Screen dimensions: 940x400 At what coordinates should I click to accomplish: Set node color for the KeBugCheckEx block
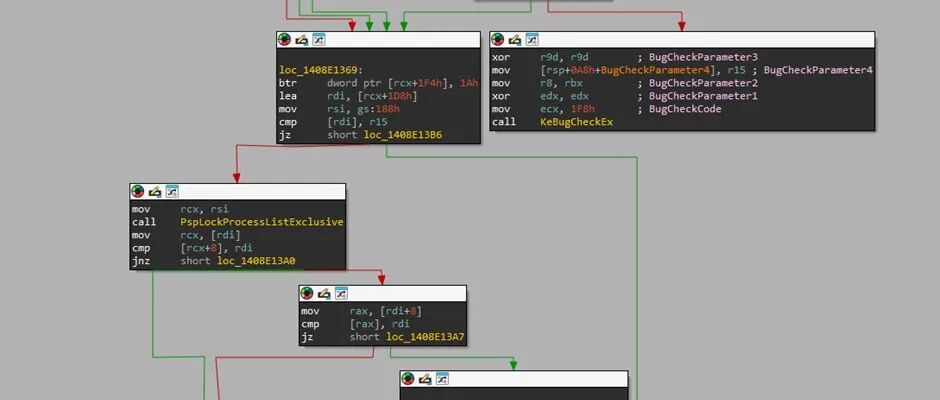click(498, 40)
